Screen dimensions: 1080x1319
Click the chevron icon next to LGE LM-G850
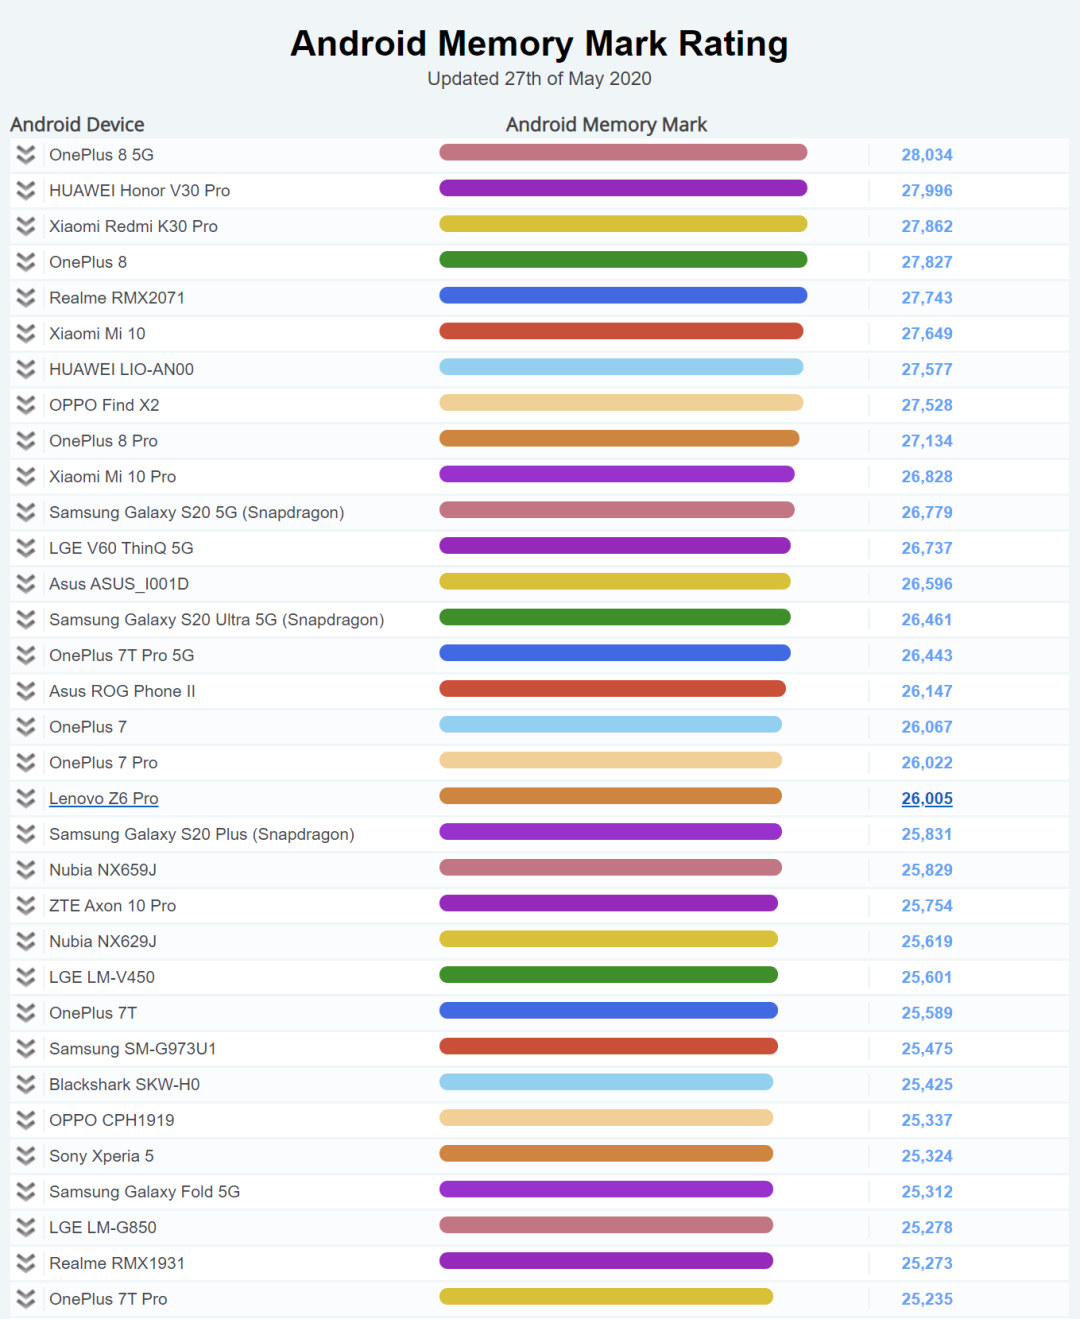point(26,1227)
